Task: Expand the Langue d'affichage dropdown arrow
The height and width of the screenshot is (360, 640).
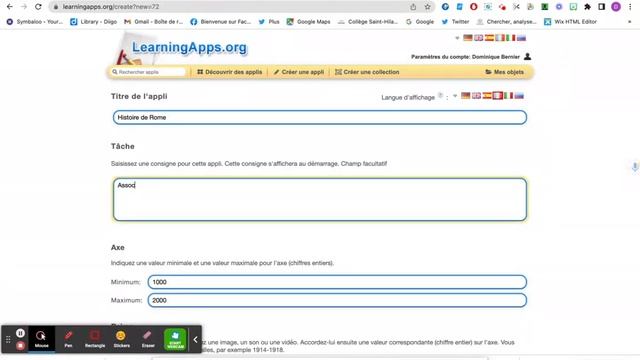Action: coord(455,96)
